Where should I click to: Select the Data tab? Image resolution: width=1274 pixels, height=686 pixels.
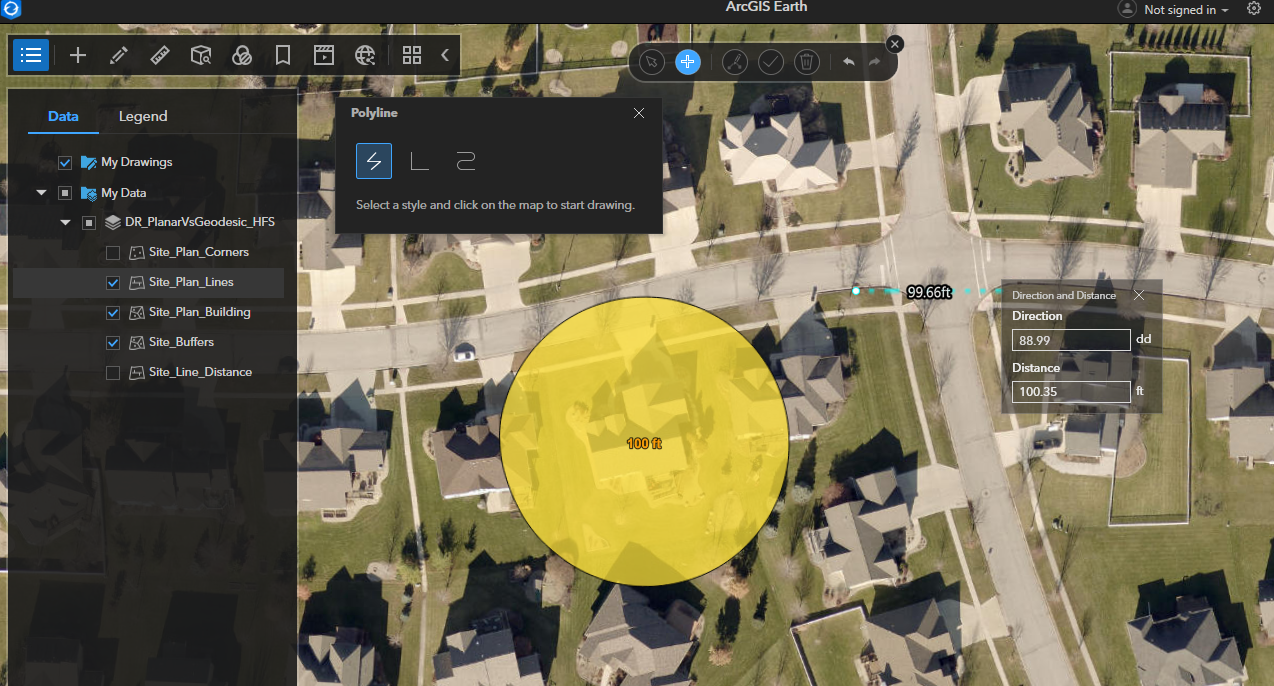point(62,116)
